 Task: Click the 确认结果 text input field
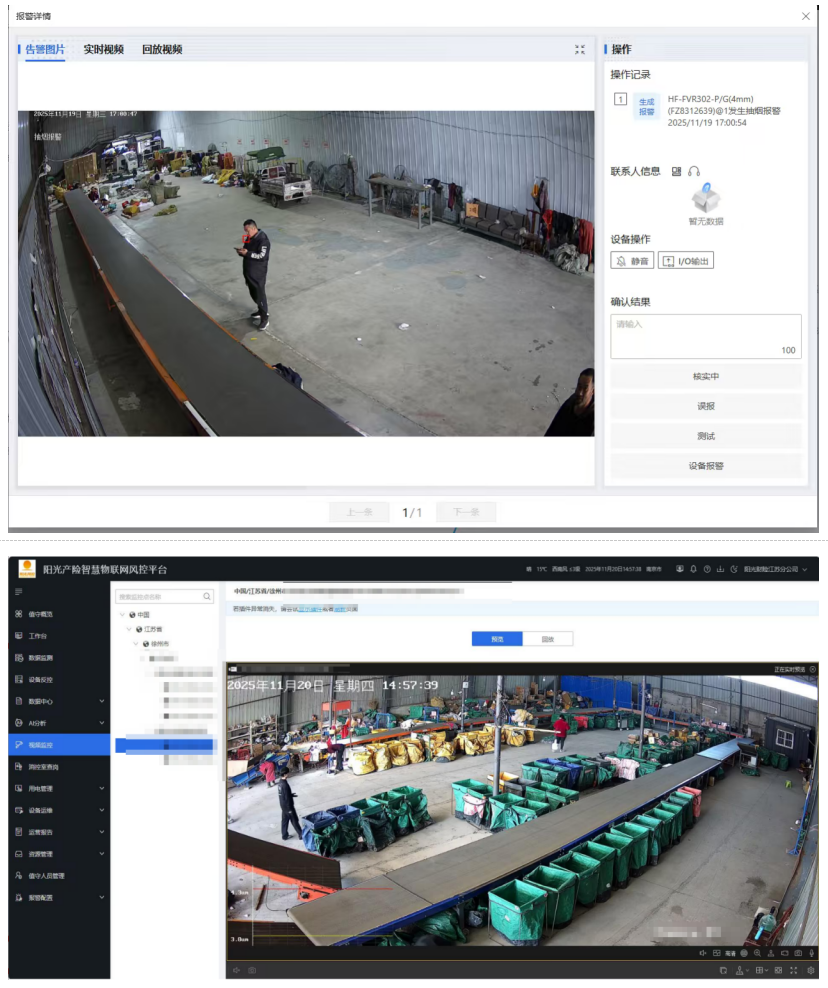point(705,336)
